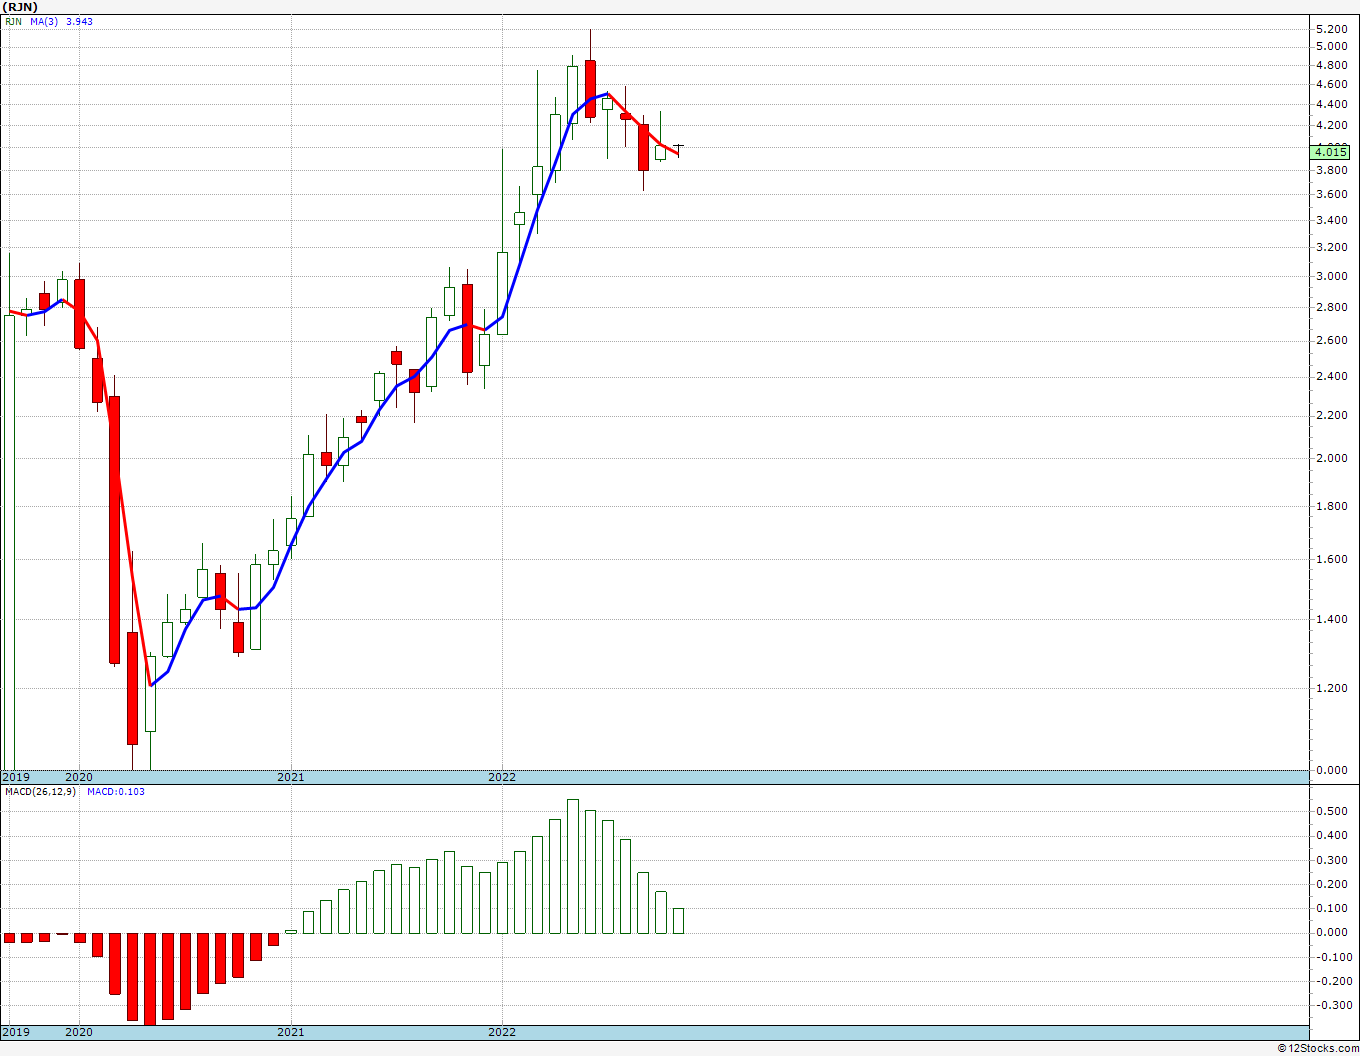Click the 0.500 MACD axis label
Viewport: 1360px width, 1056px height.
point(1330,811)
